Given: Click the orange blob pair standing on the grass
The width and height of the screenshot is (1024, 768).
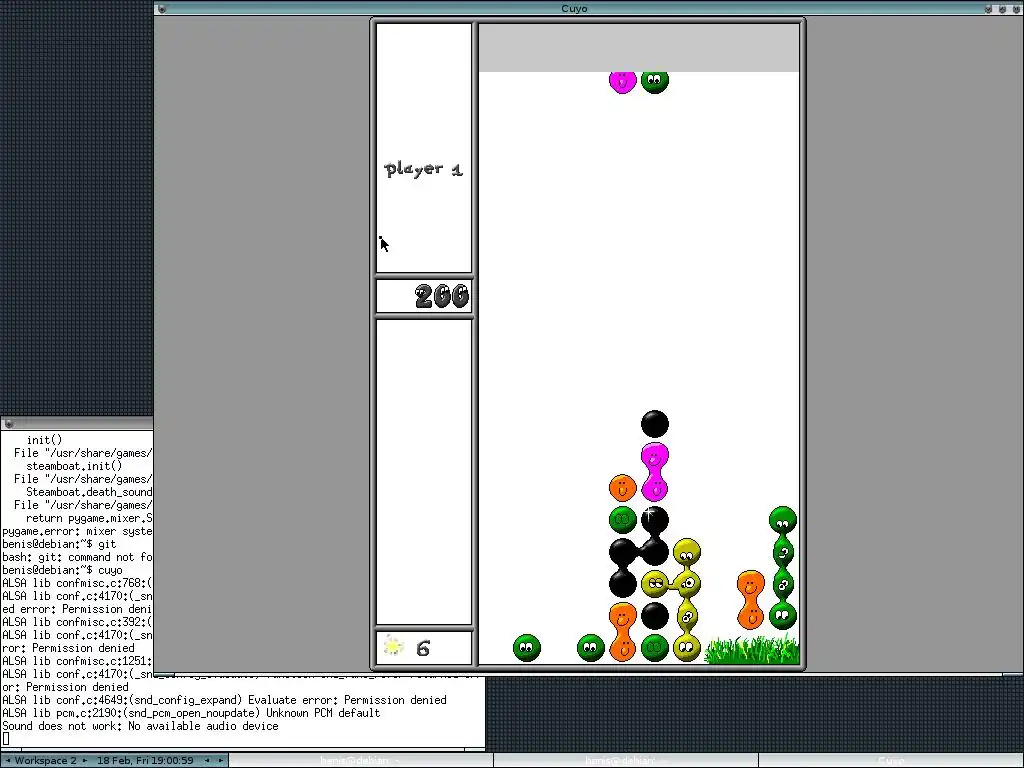Looking at the screenshot, I should pos(750,600).
